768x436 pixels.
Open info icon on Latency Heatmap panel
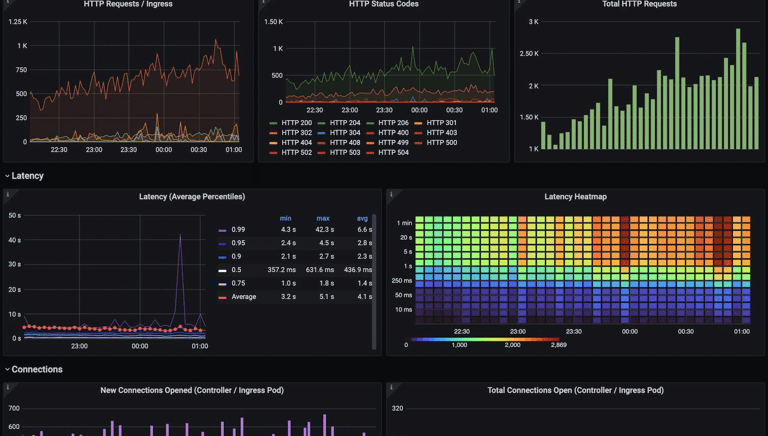tap(391, 194)
